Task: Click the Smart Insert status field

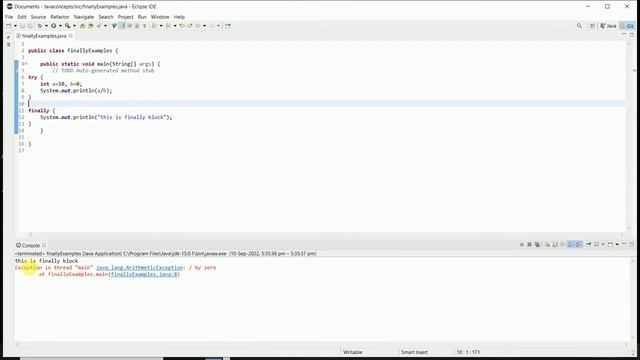Action: point(414,352)
